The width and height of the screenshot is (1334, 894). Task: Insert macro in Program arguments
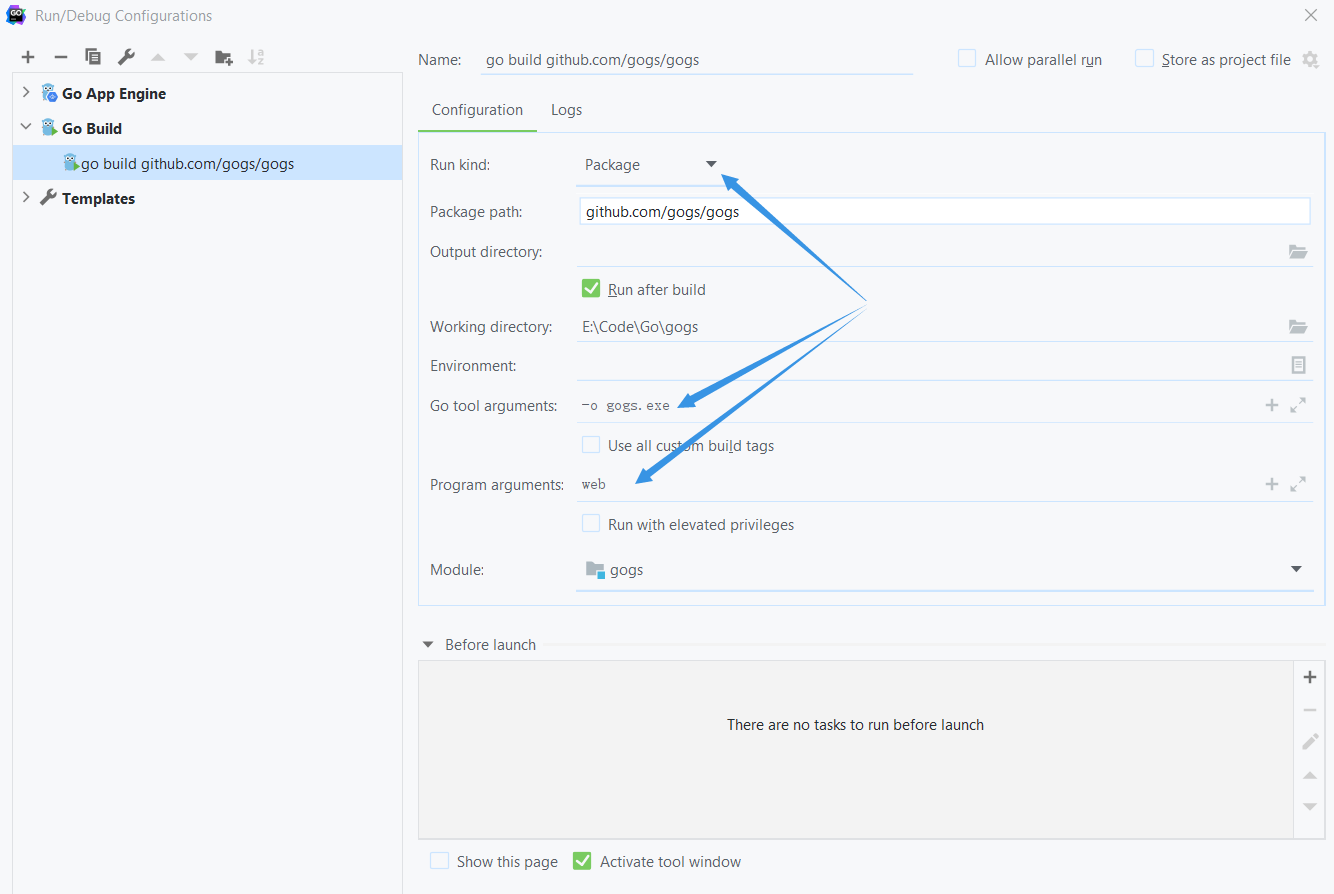[1272, 484]
